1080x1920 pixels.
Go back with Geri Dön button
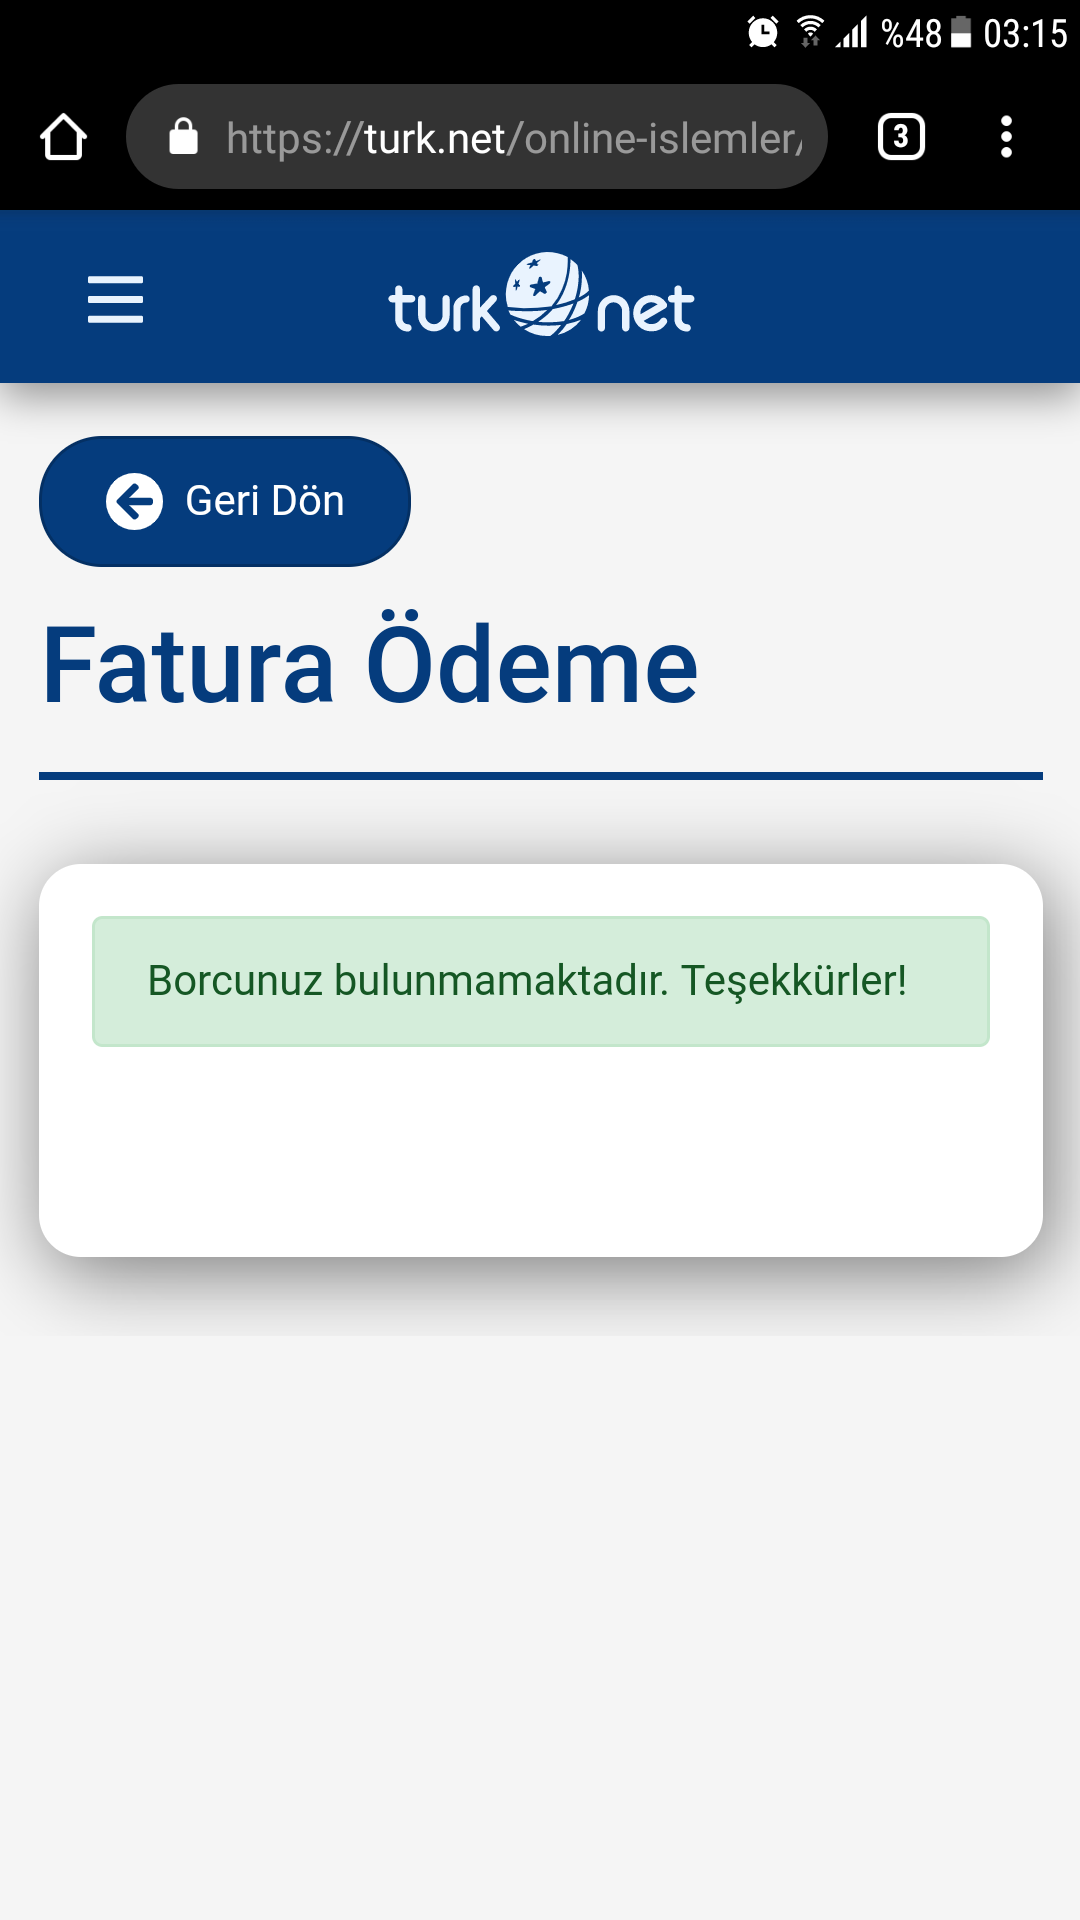click(x=225, y=501)
